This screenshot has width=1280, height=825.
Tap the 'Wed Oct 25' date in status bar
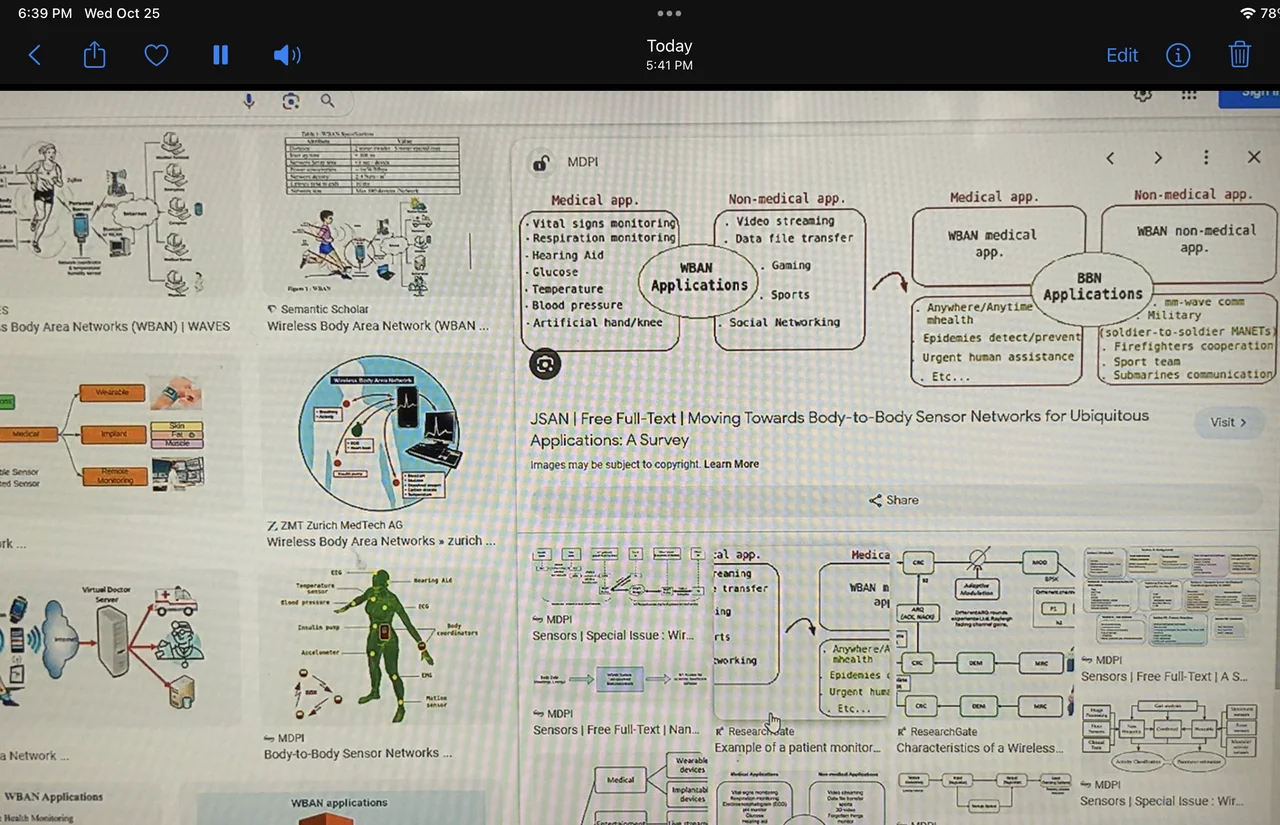pyautogui.click(x=122, y=13)
